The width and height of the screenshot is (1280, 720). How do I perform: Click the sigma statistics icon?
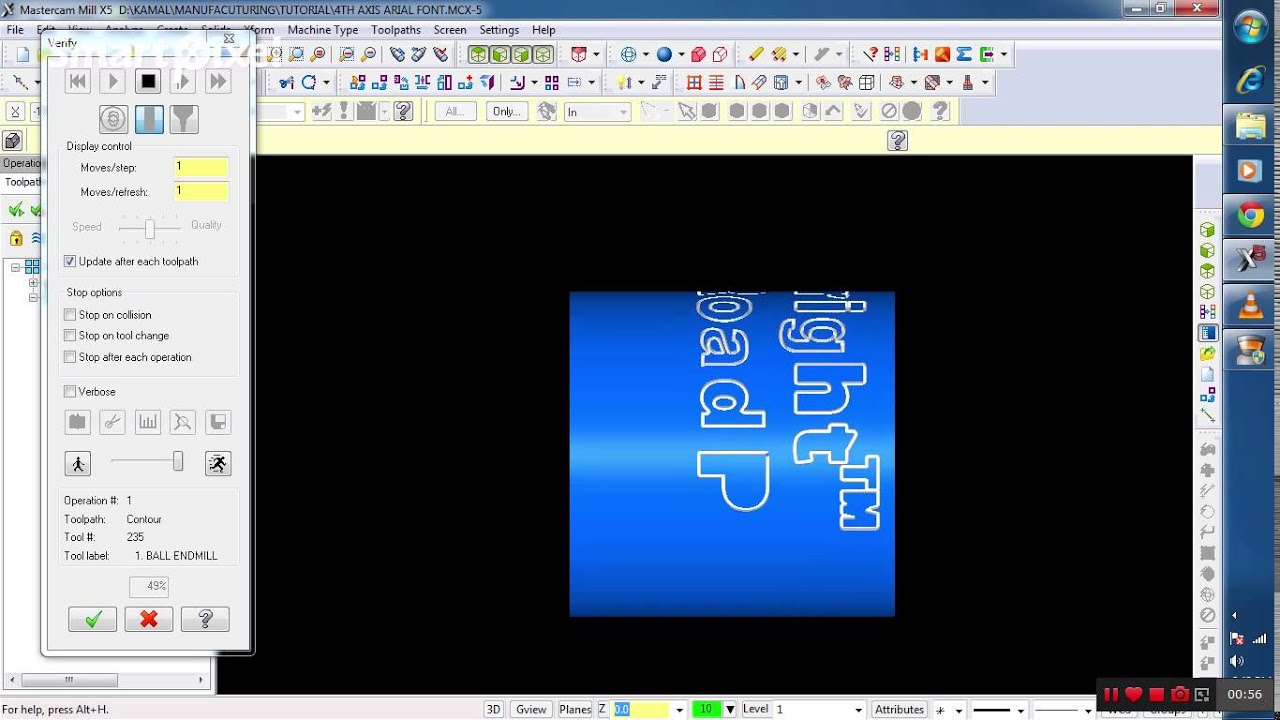coord(965,55)
